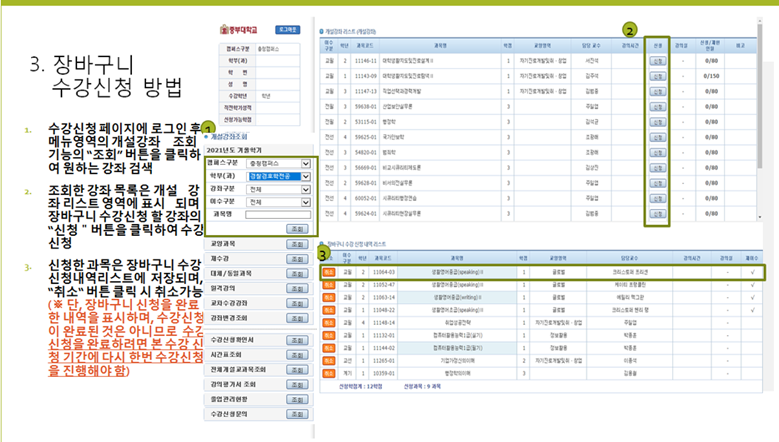779x442 pixels.
Task: Click the 졸업관리현황 menu item
Action: 230,397
